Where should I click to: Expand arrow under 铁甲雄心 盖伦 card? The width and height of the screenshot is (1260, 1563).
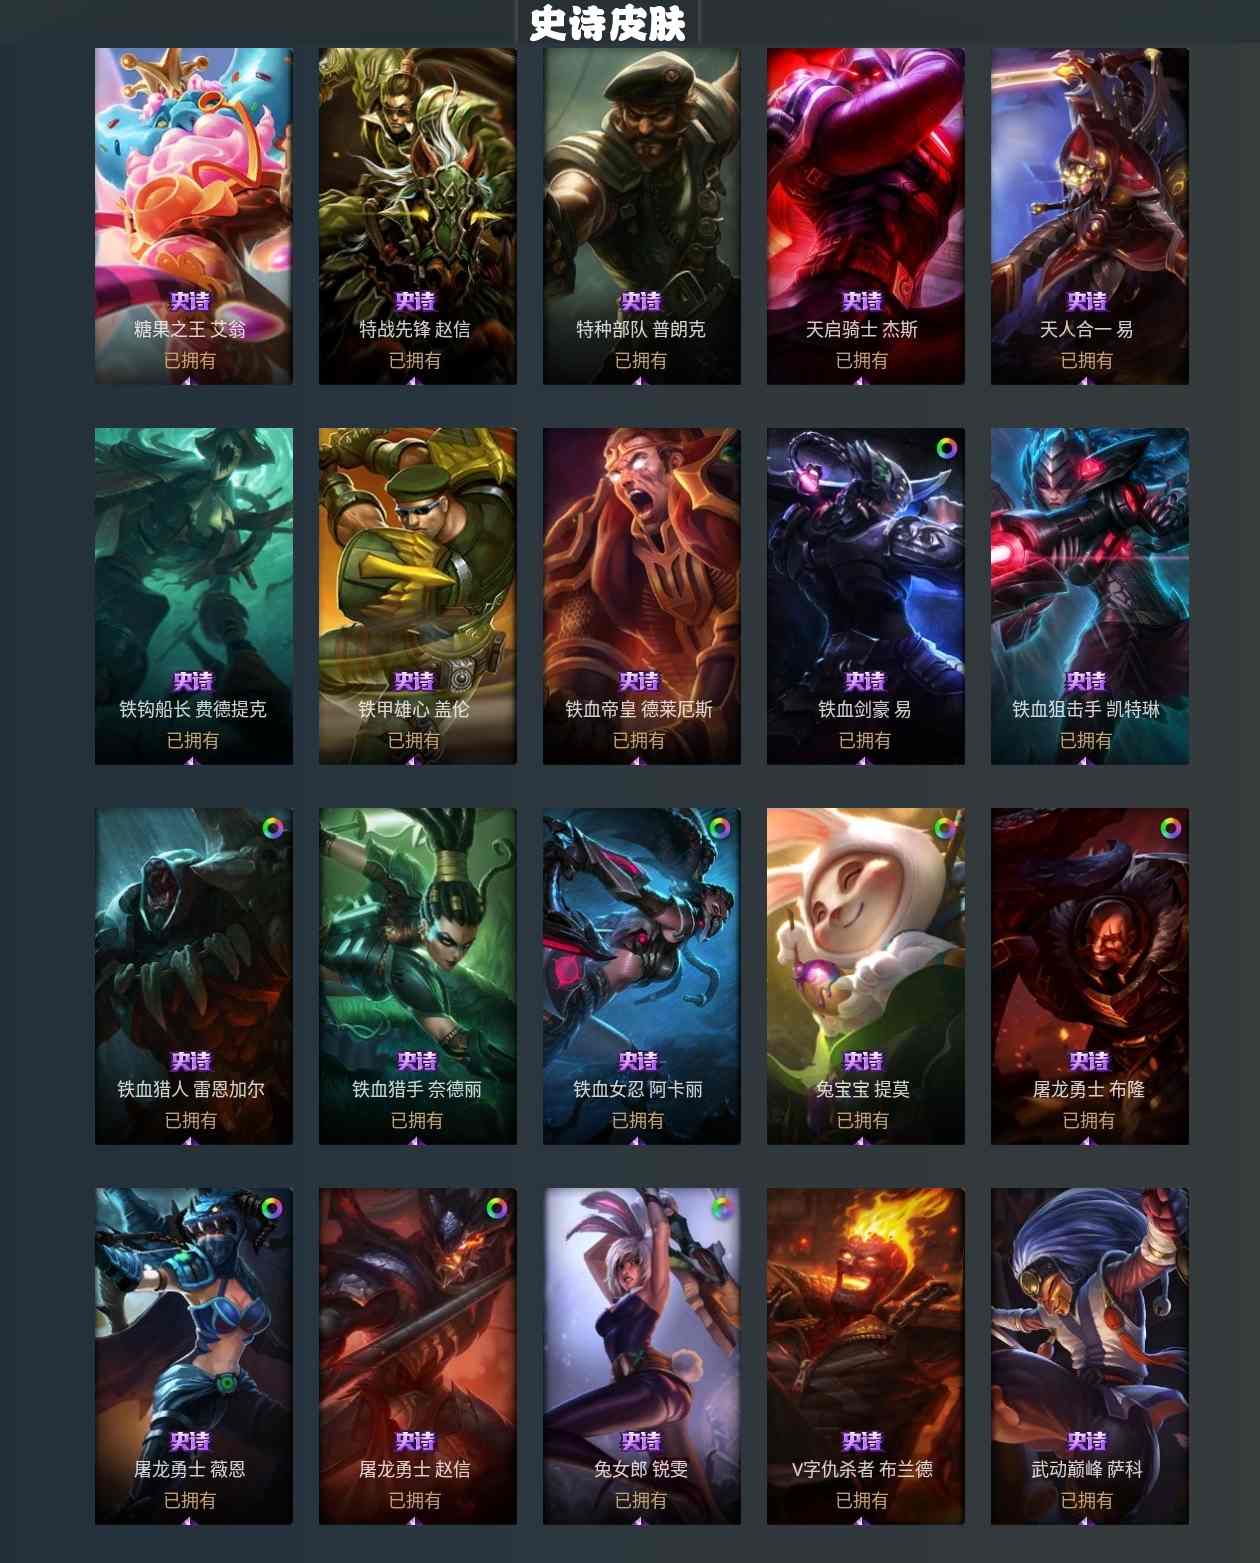[412, 761]
